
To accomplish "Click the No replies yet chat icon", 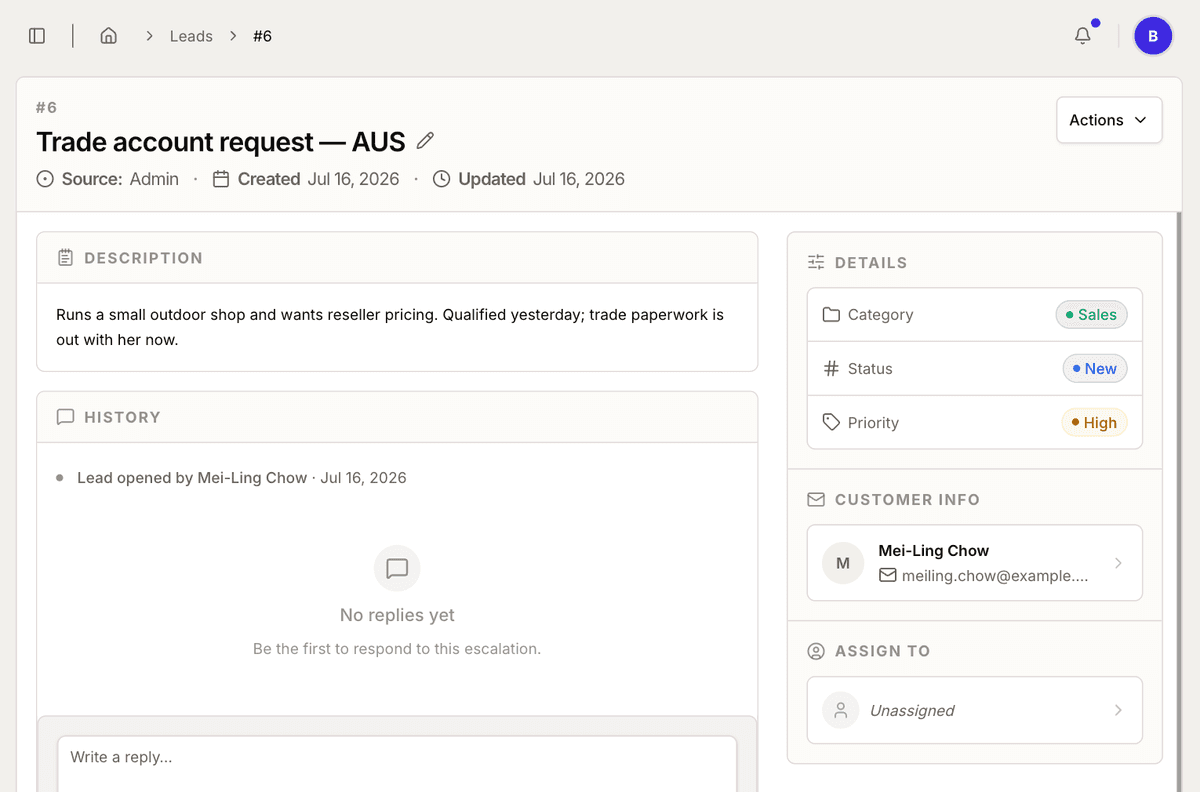I will tap(397, 568).
